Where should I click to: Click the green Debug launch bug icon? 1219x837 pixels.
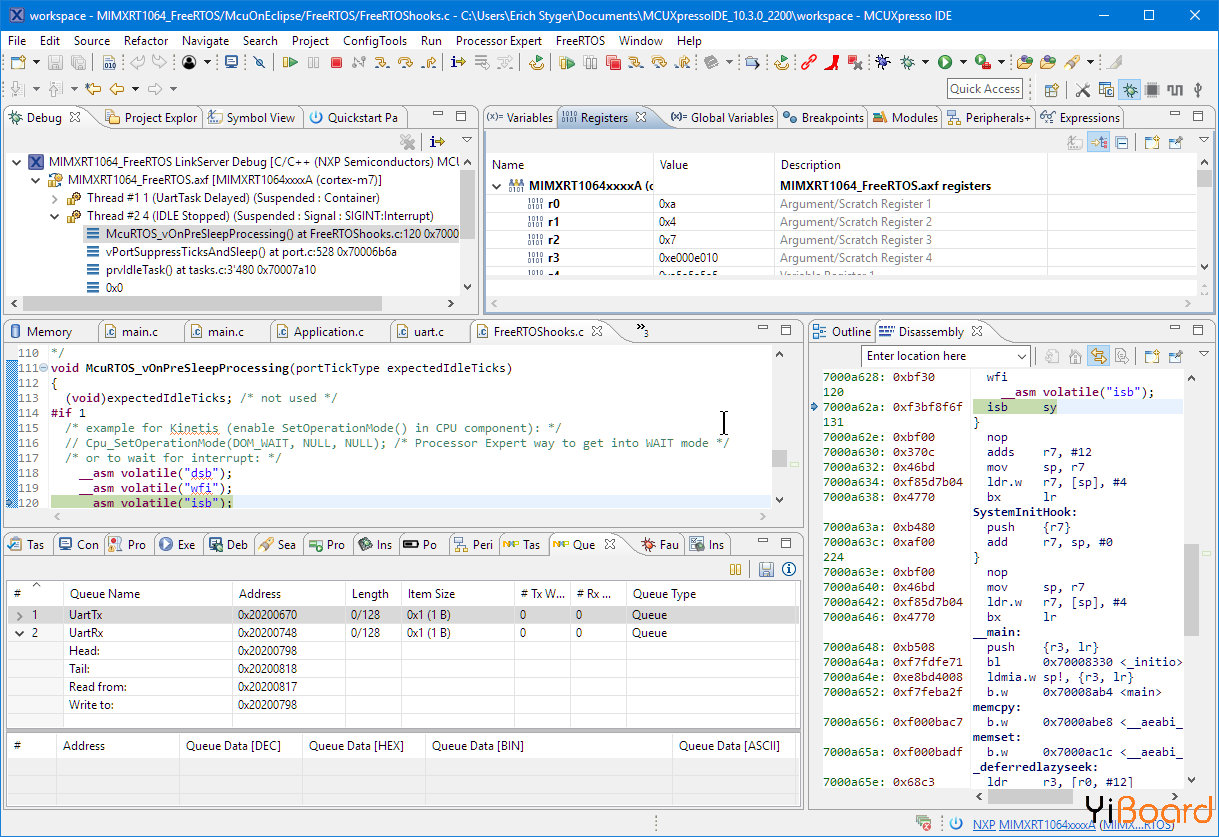tap(907, 62)
